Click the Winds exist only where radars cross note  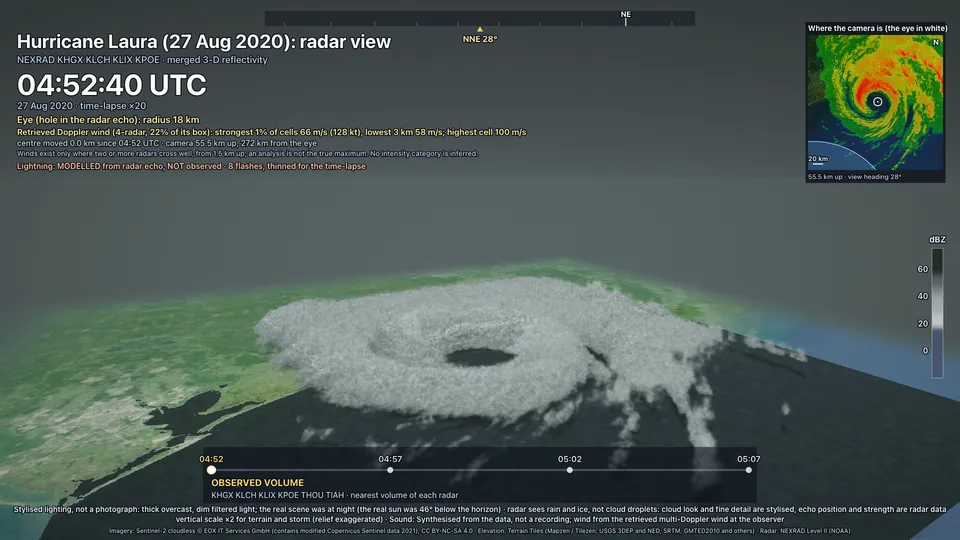[247, 154]
